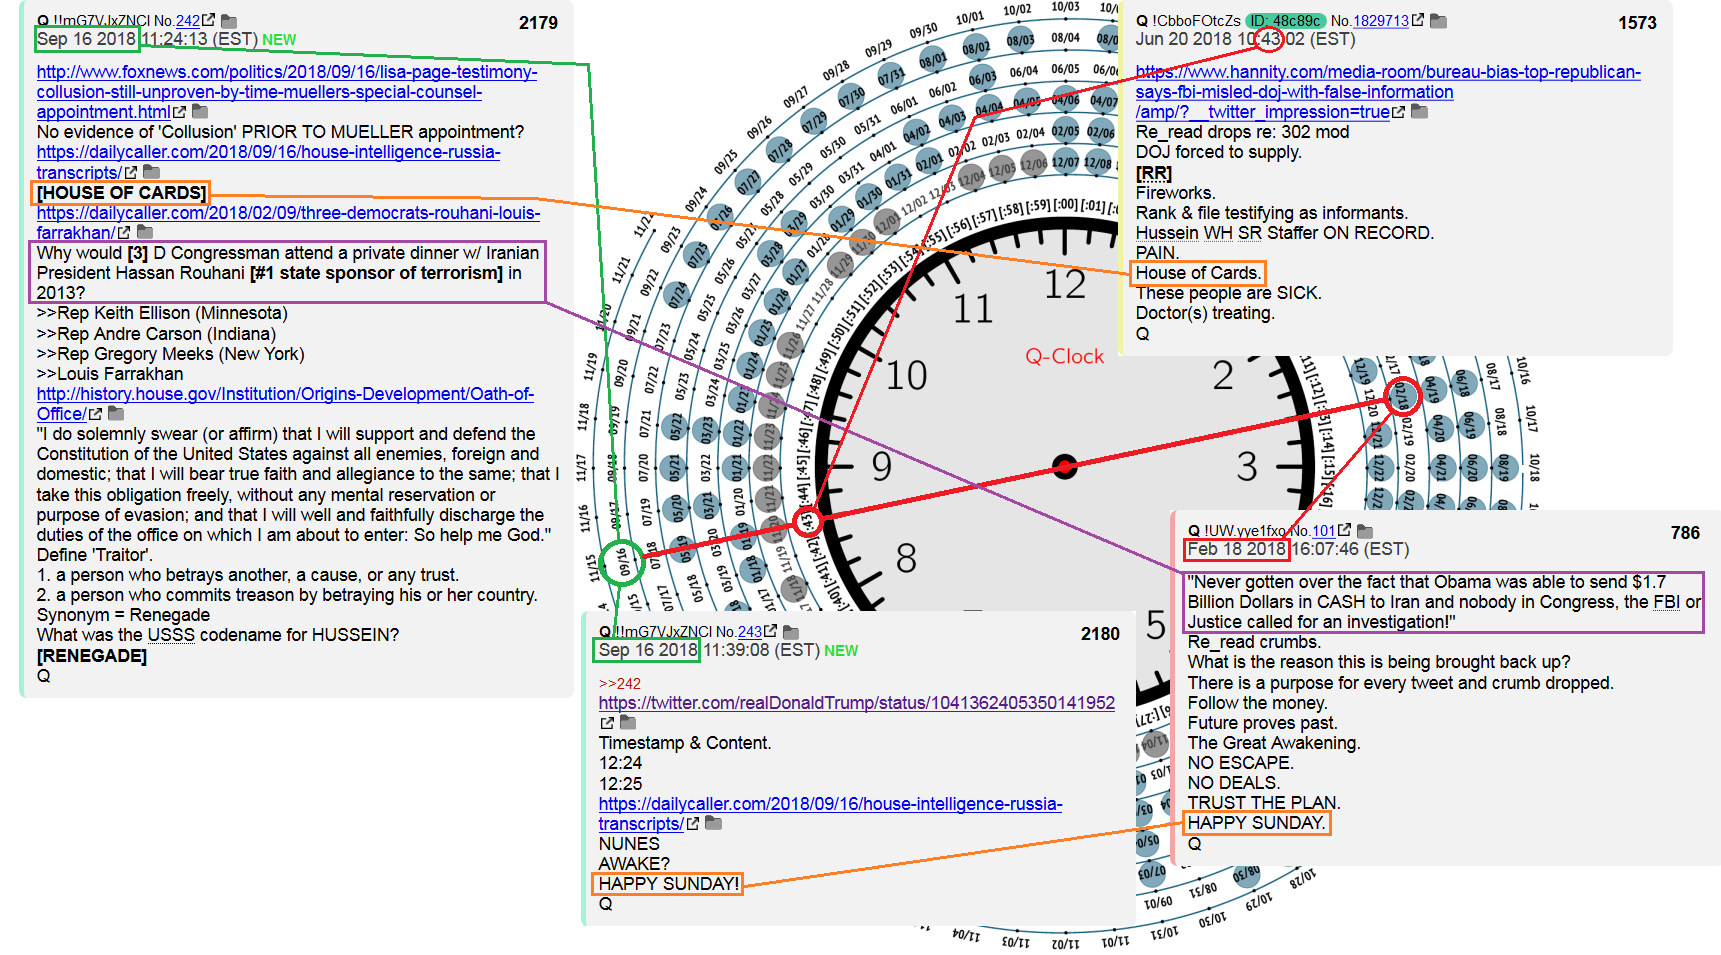Follow the >>242 reply reference

click(620, 684)
